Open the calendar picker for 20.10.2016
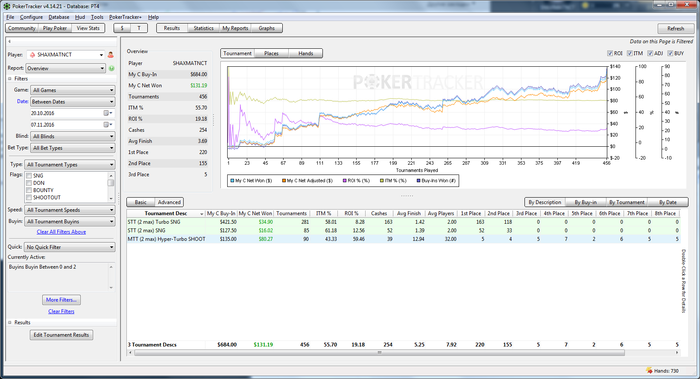 click(107, 113)
